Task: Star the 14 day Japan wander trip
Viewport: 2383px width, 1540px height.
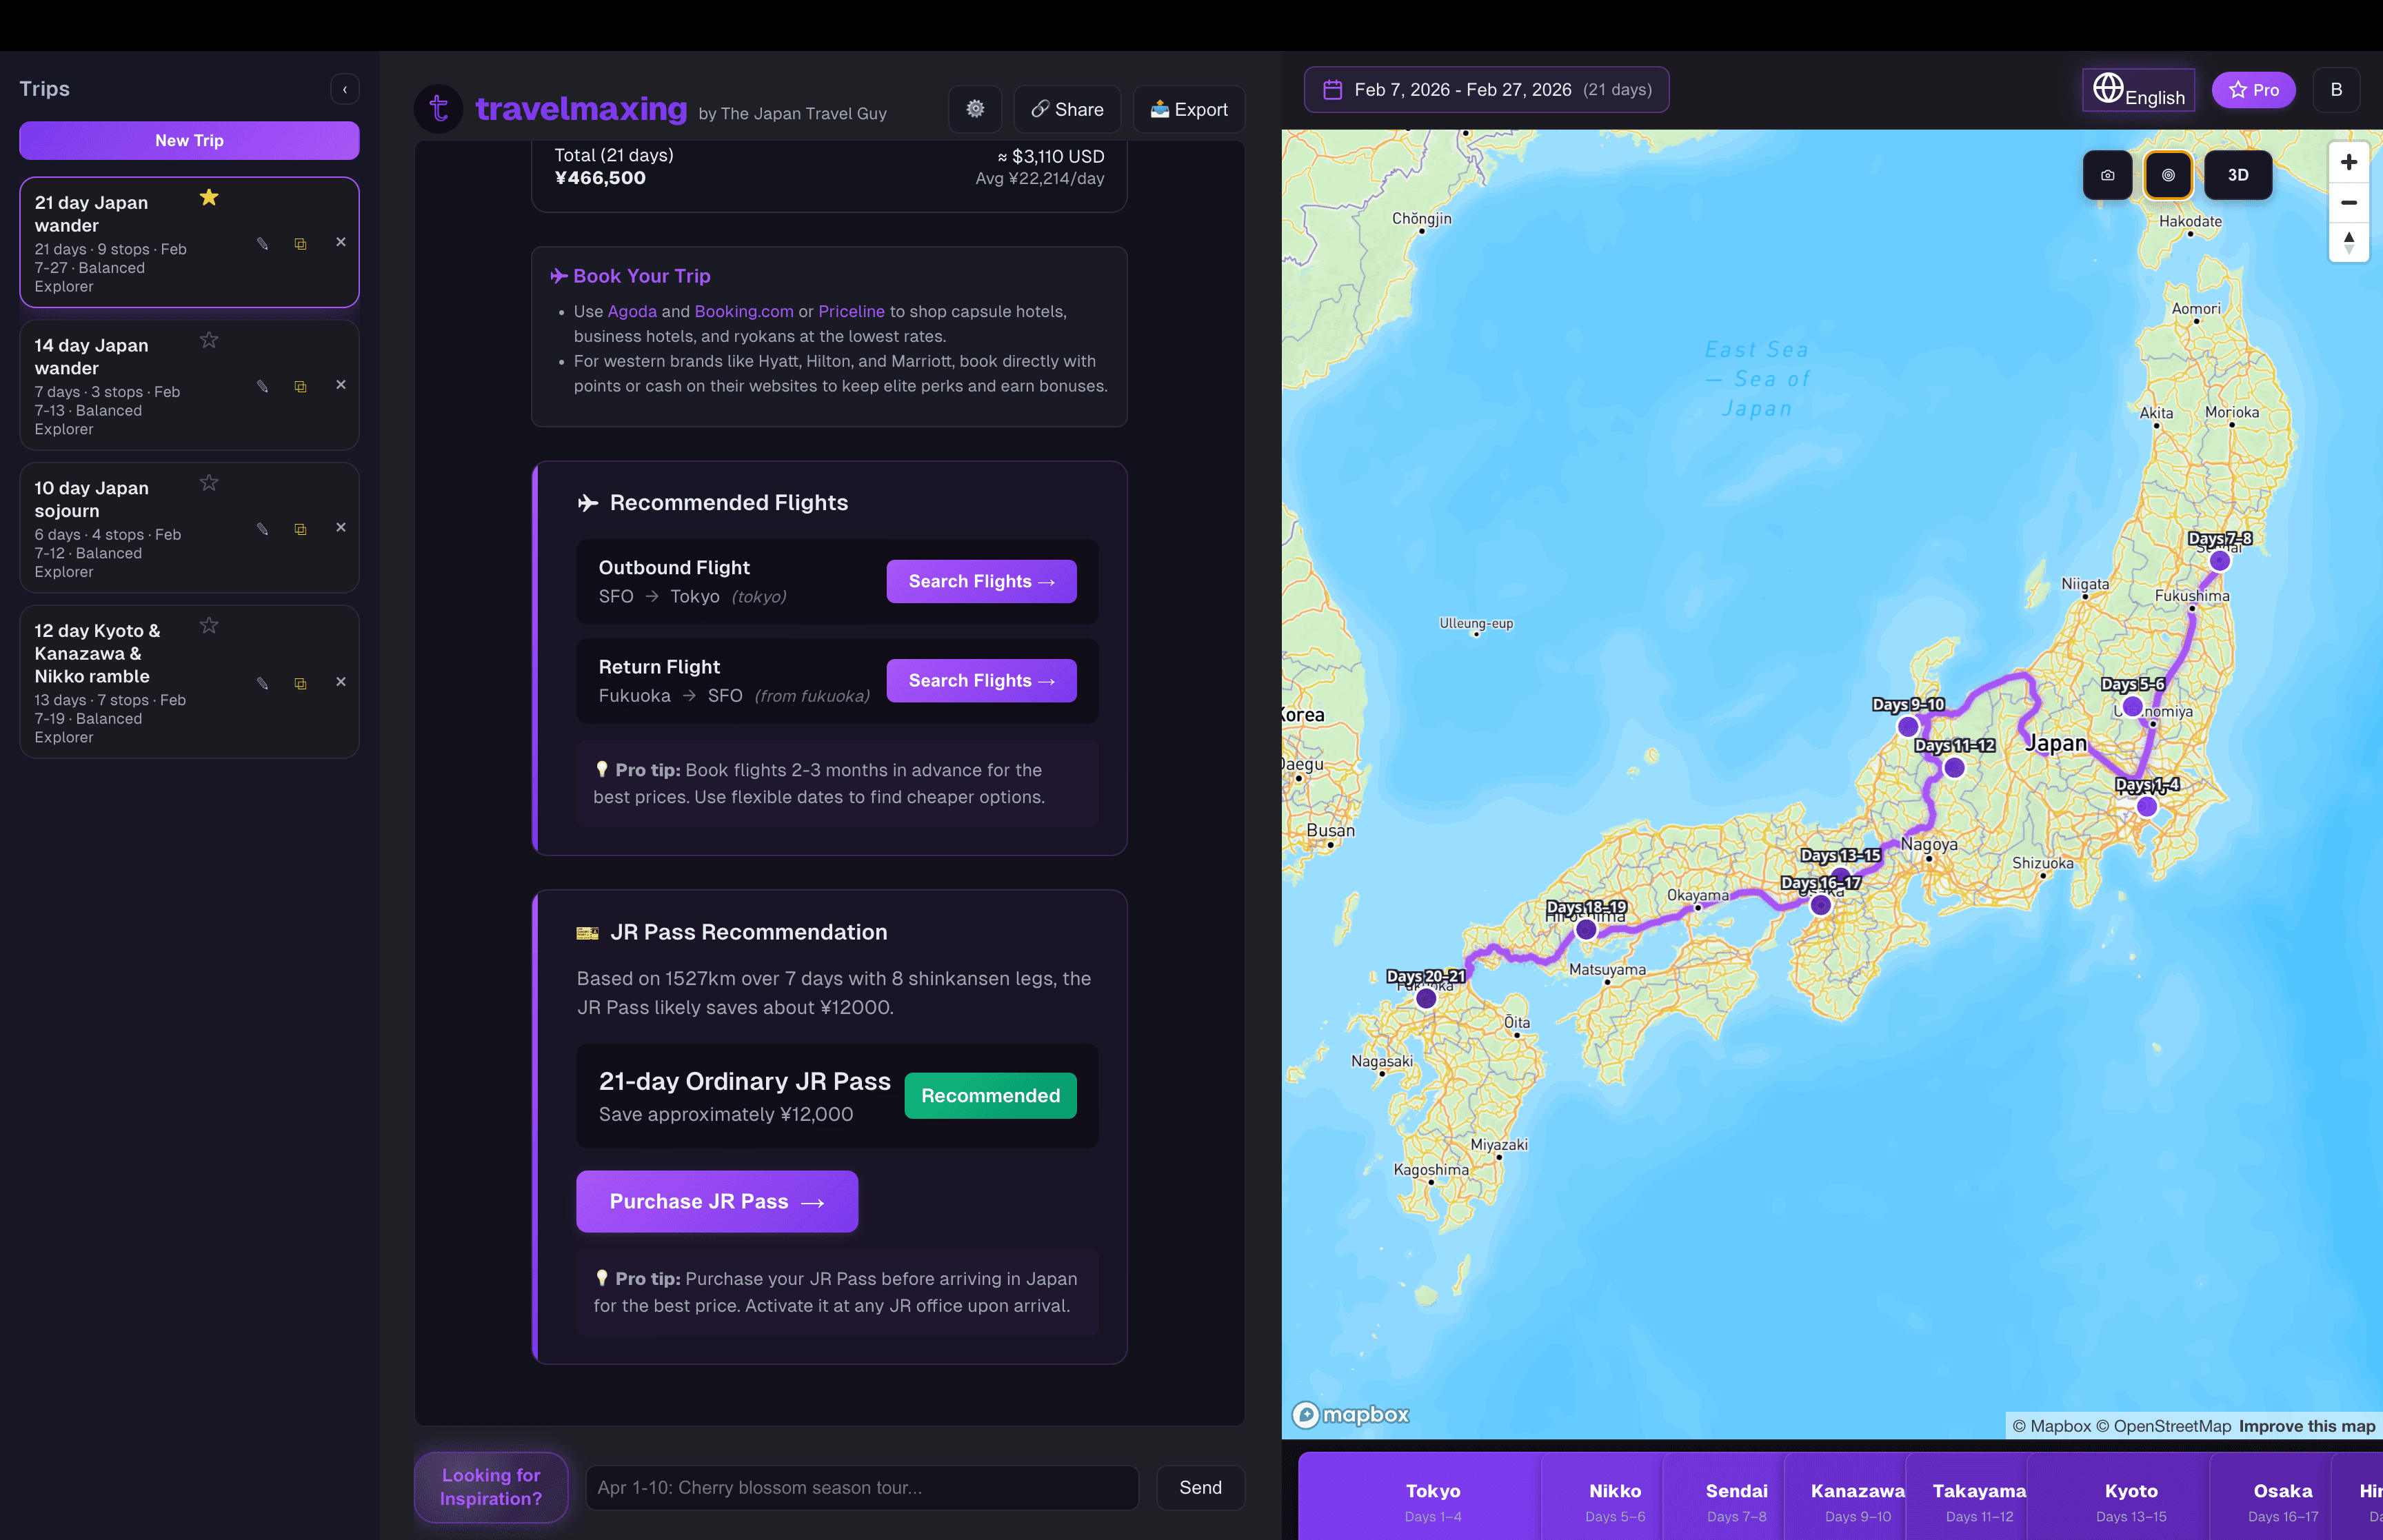Action: pyautogui.click(x=209, y=340)
